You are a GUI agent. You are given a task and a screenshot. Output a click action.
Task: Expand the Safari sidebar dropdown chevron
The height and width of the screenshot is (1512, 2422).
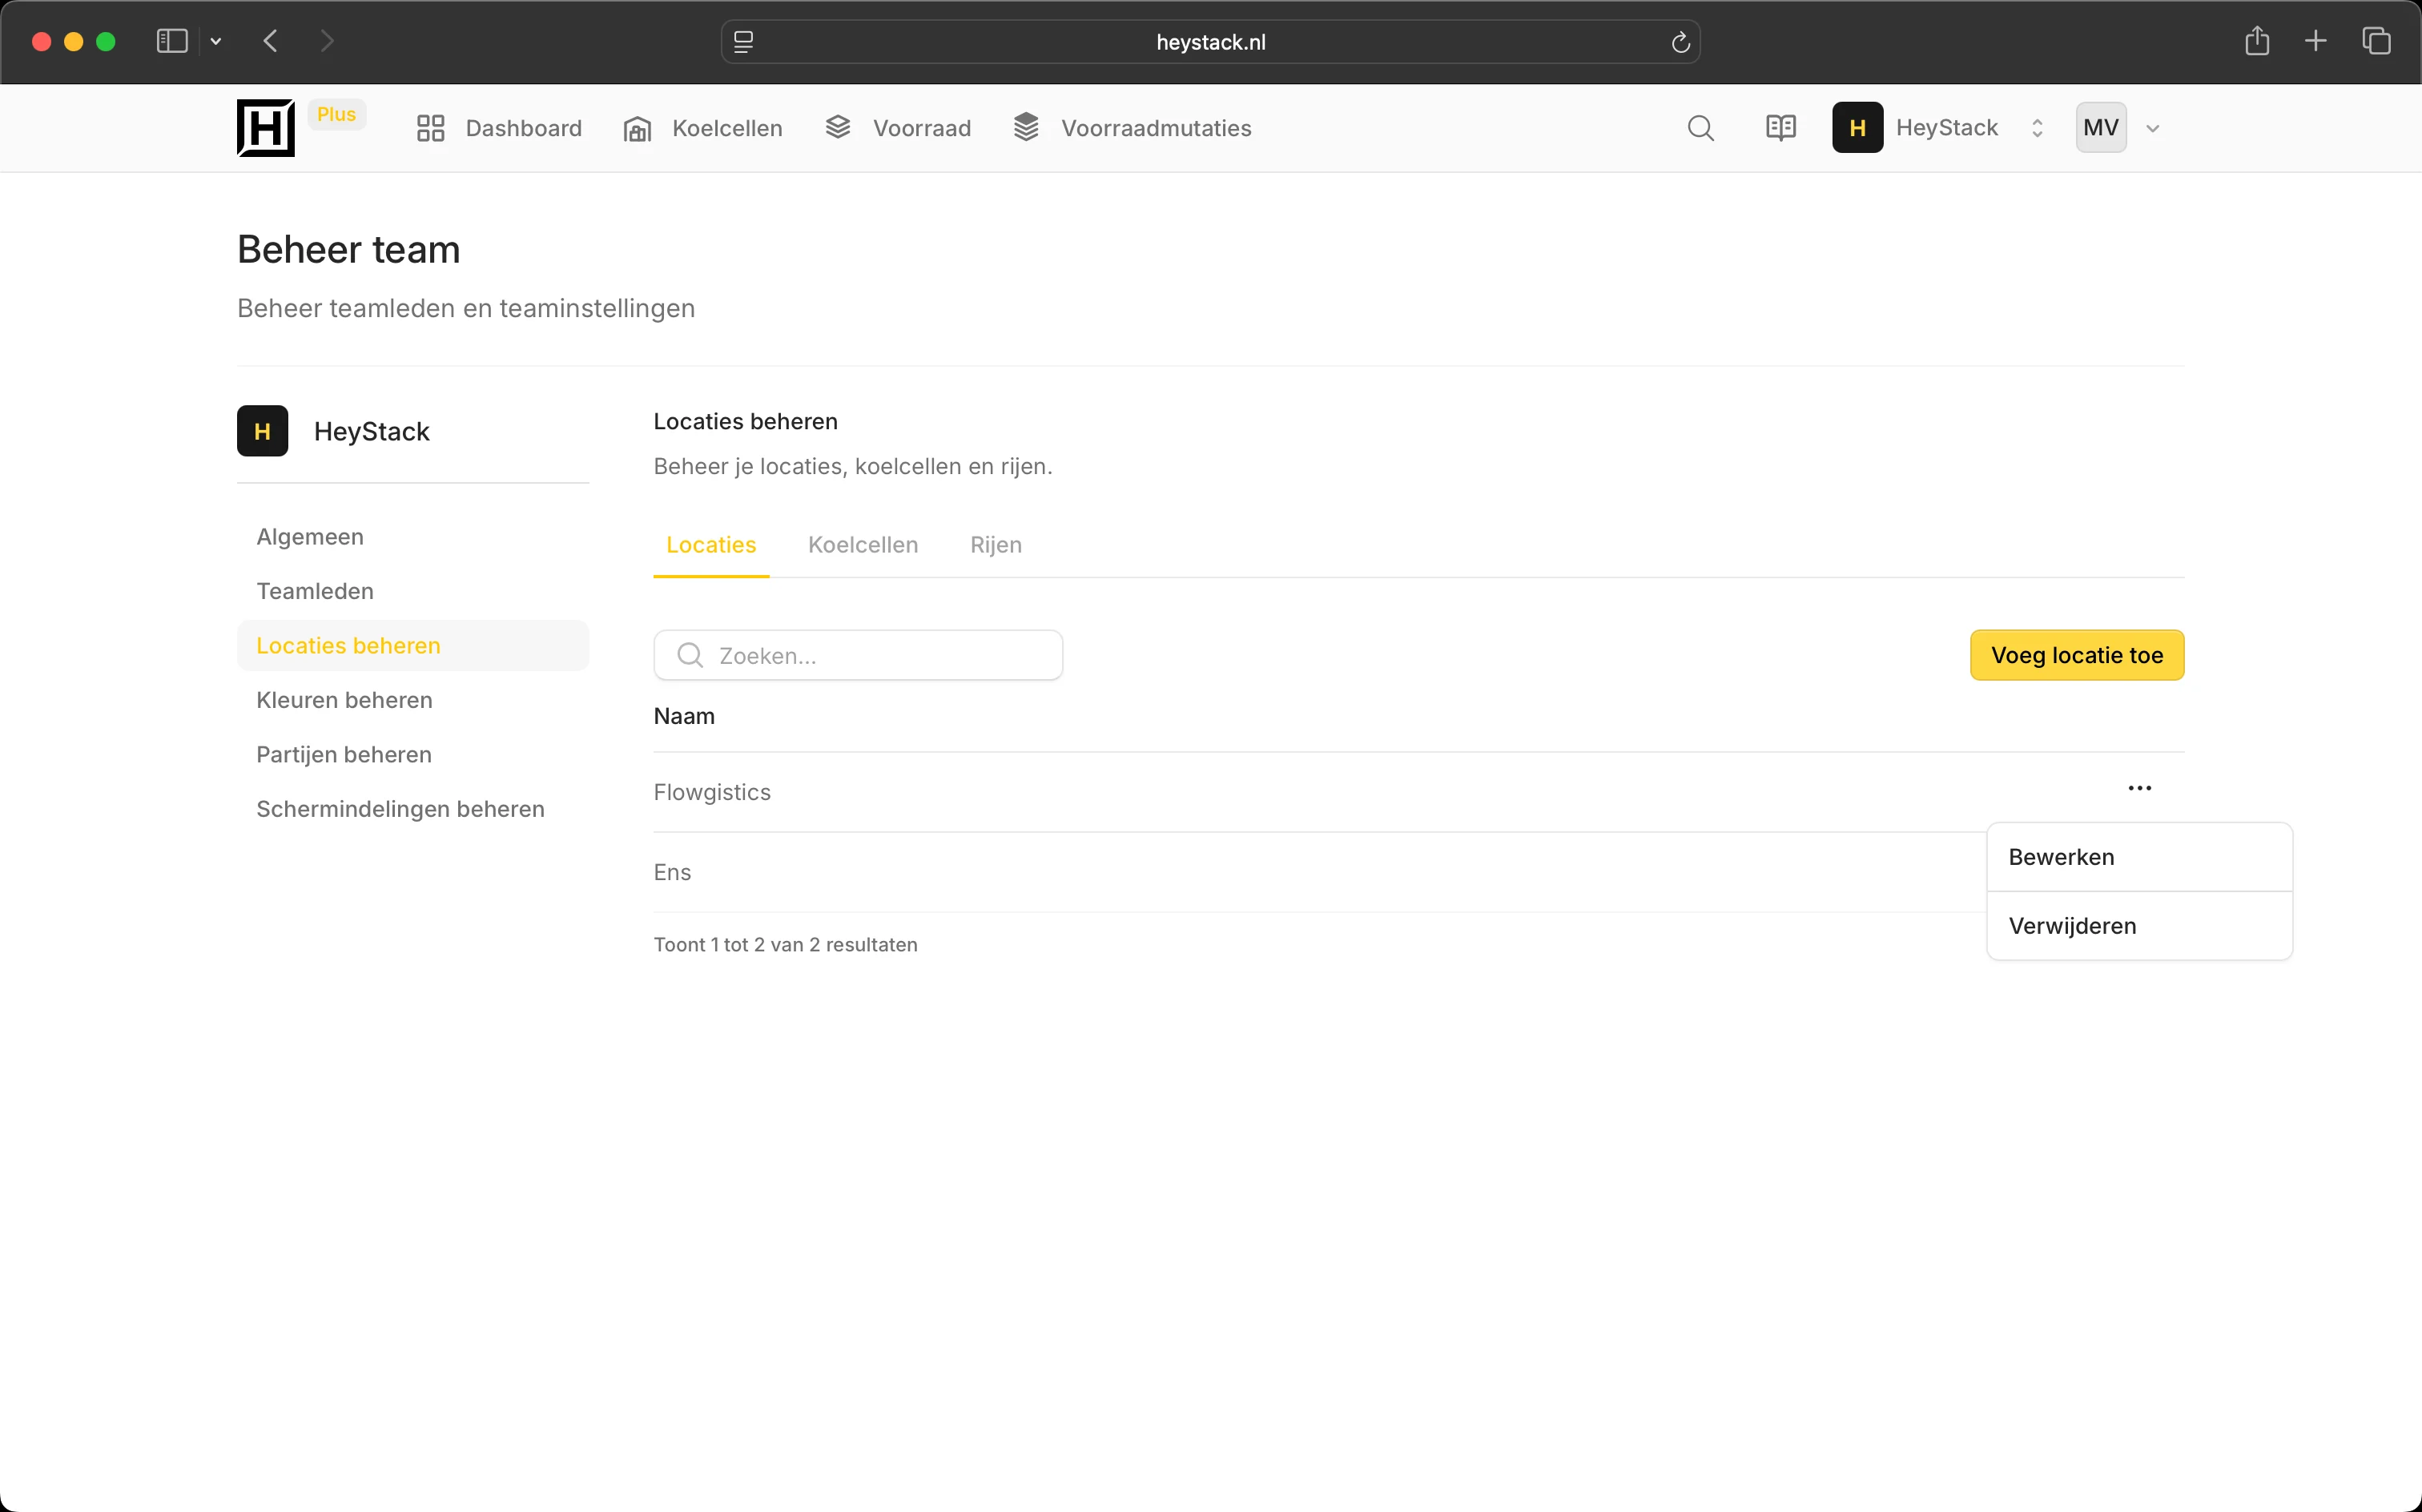(x=215, y=42)
